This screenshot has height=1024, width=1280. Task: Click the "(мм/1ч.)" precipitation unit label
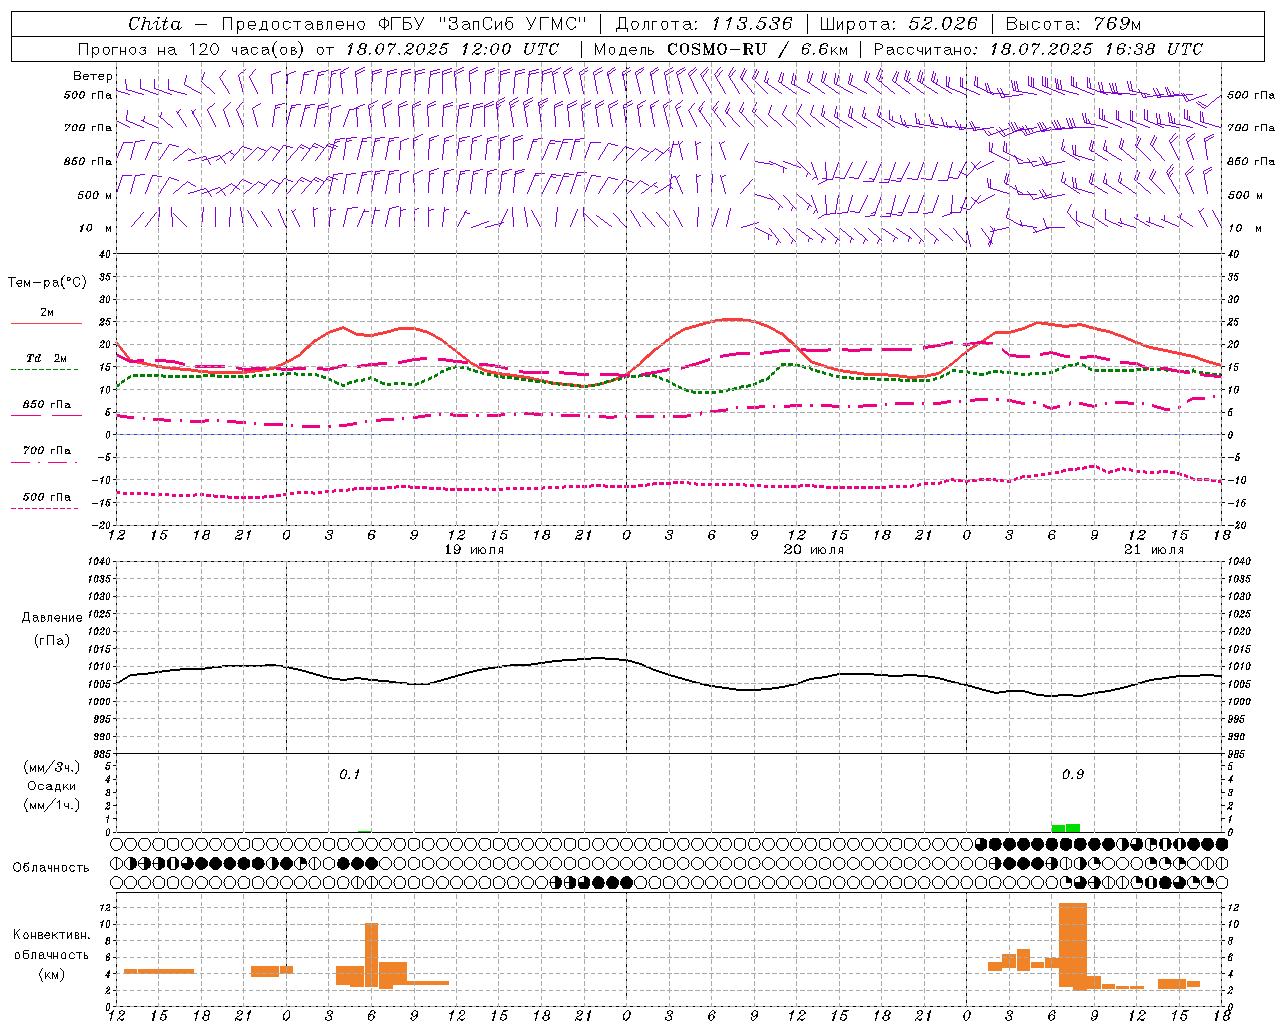click(x=53, y=805)
